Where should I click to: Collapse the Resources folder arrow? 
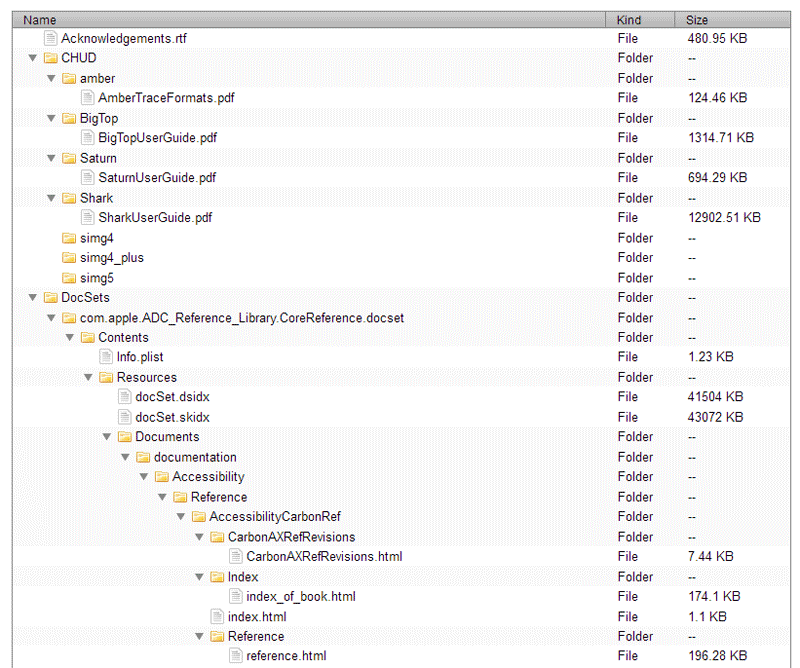tap(89, 377)
